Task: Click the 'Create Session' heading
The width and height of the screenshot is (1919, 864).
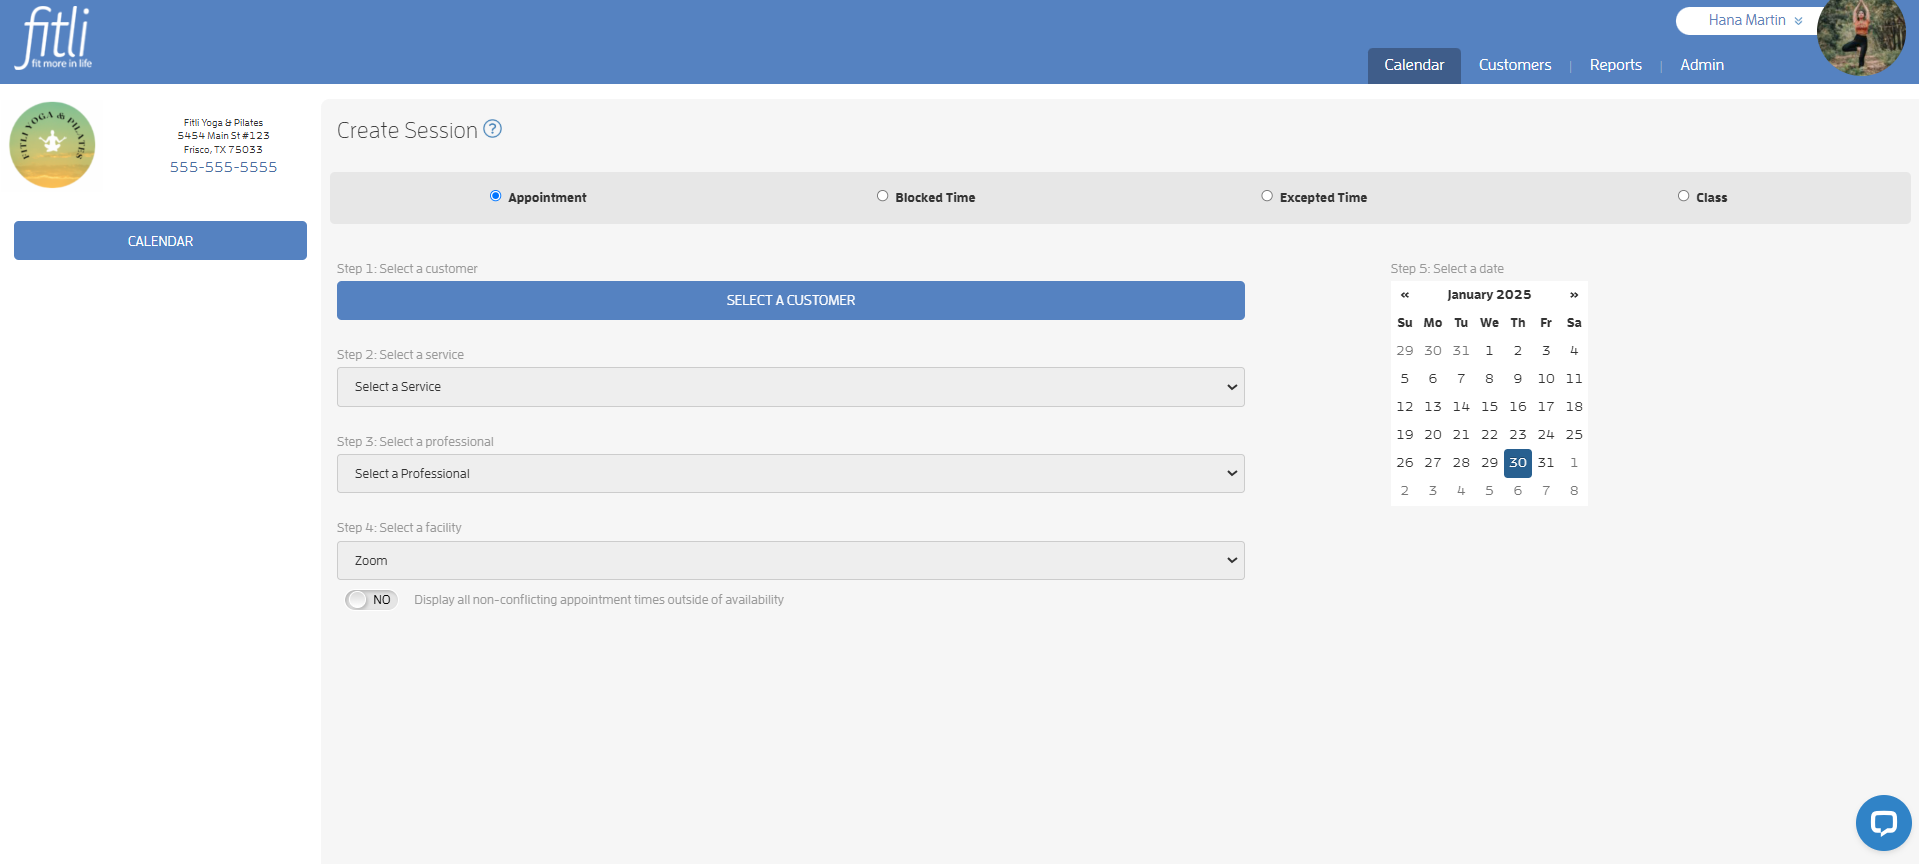Action: [407, 131]
